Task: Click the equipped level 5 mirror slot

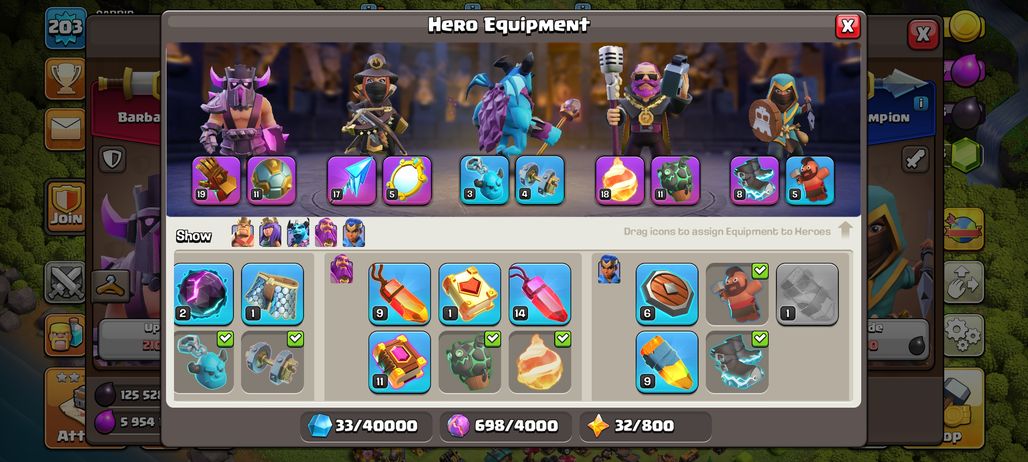Action: [407, 180]
